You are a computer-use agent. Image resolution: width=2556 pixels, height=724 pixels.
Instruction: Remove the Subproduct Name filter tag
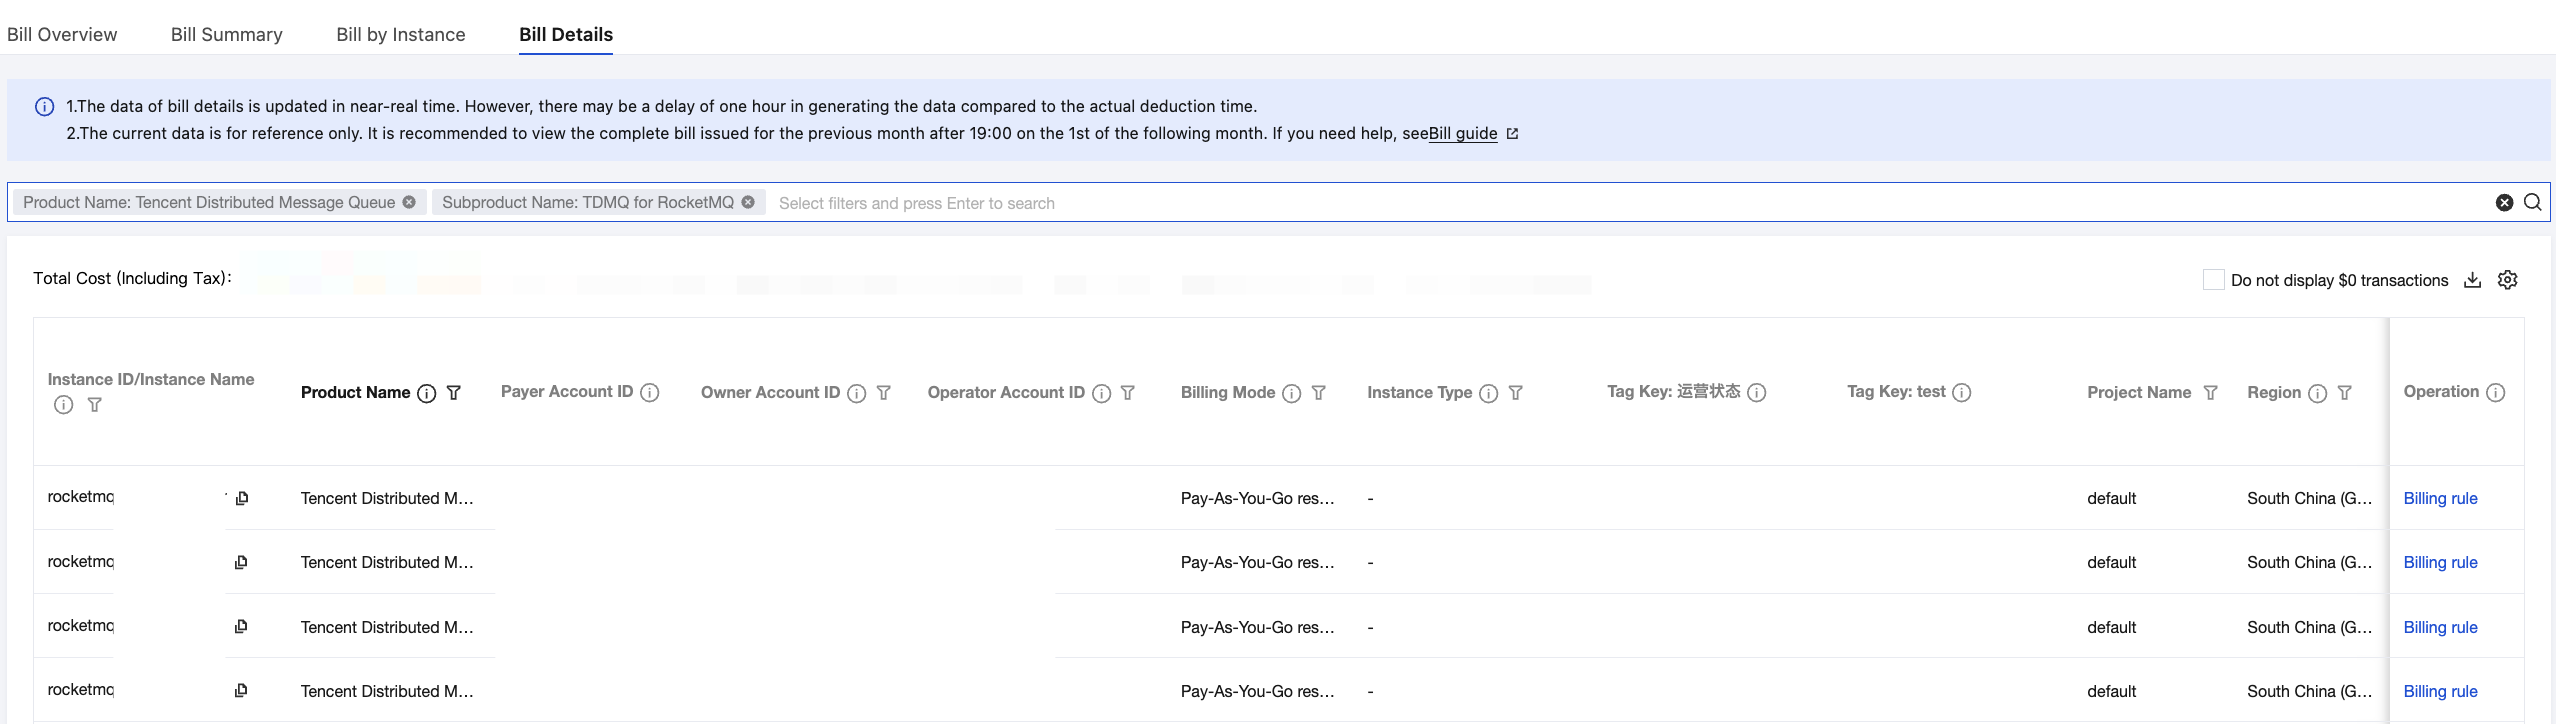748,202
